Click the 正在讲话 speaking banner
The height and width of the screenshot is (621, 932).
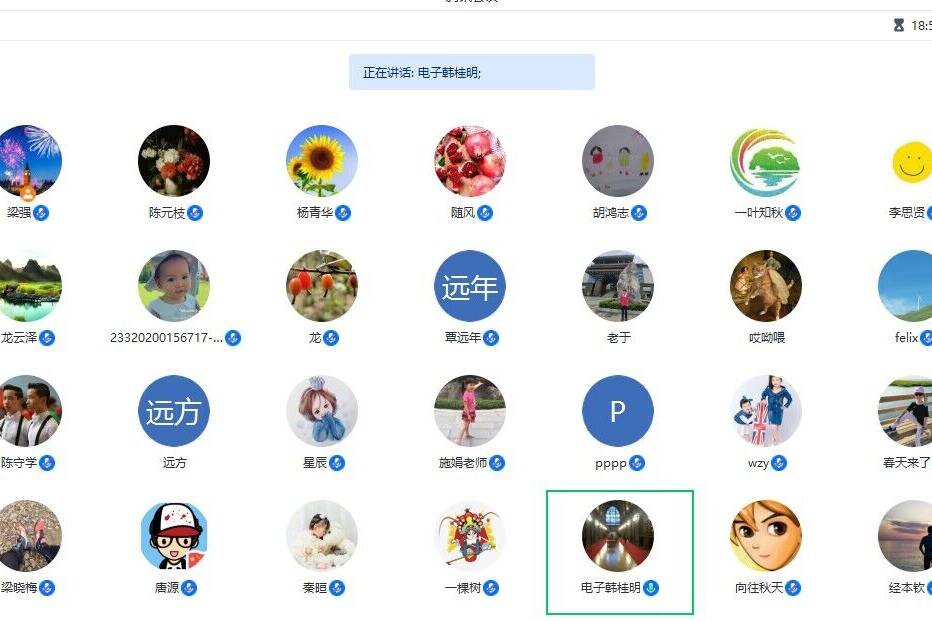click(471, 72)
